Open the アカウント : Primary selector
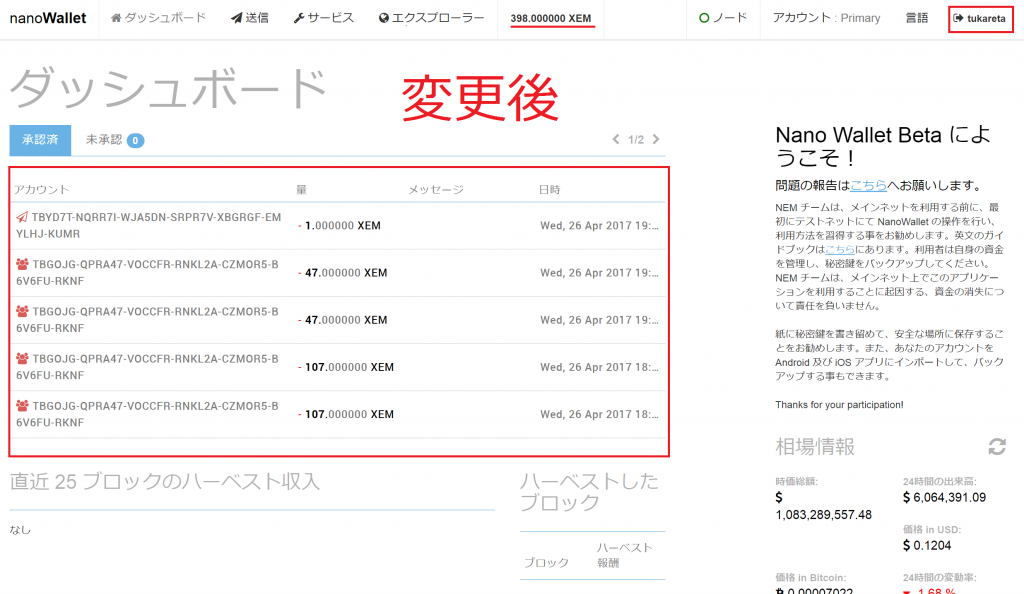Screen dimensions: 1024x594 826,18
